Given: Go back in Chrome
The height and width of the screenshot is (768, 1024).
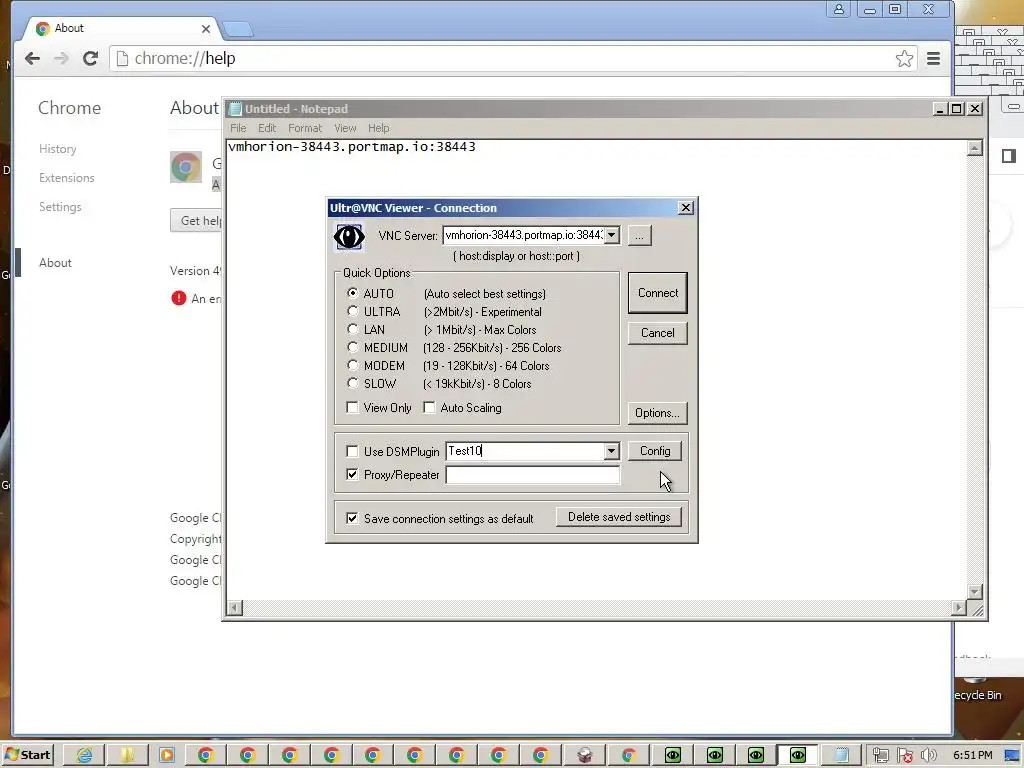Looking at the screenshot, I should click(32, 59).
